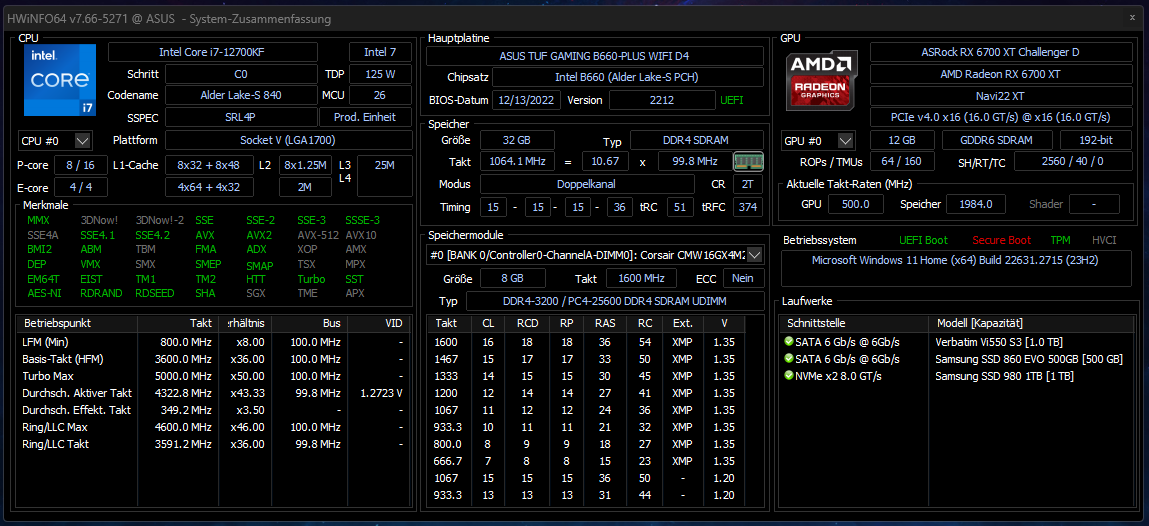Click the Alder Lake-S 840 codename field

(240, 95)
